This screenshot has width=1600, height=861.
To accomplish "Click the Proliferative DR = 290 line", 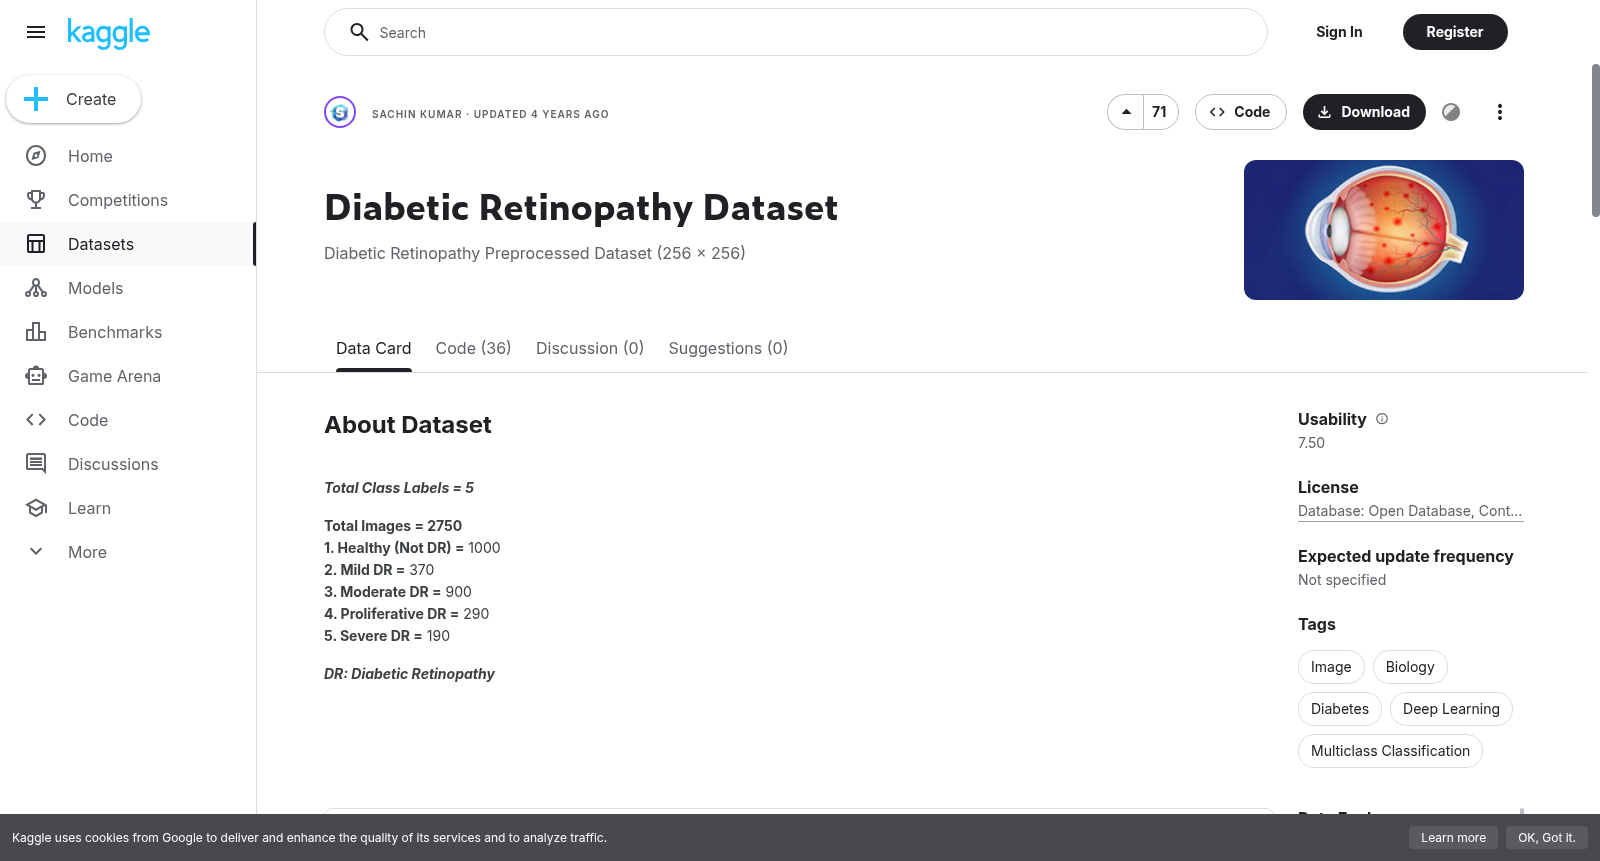I will (407, 614).
